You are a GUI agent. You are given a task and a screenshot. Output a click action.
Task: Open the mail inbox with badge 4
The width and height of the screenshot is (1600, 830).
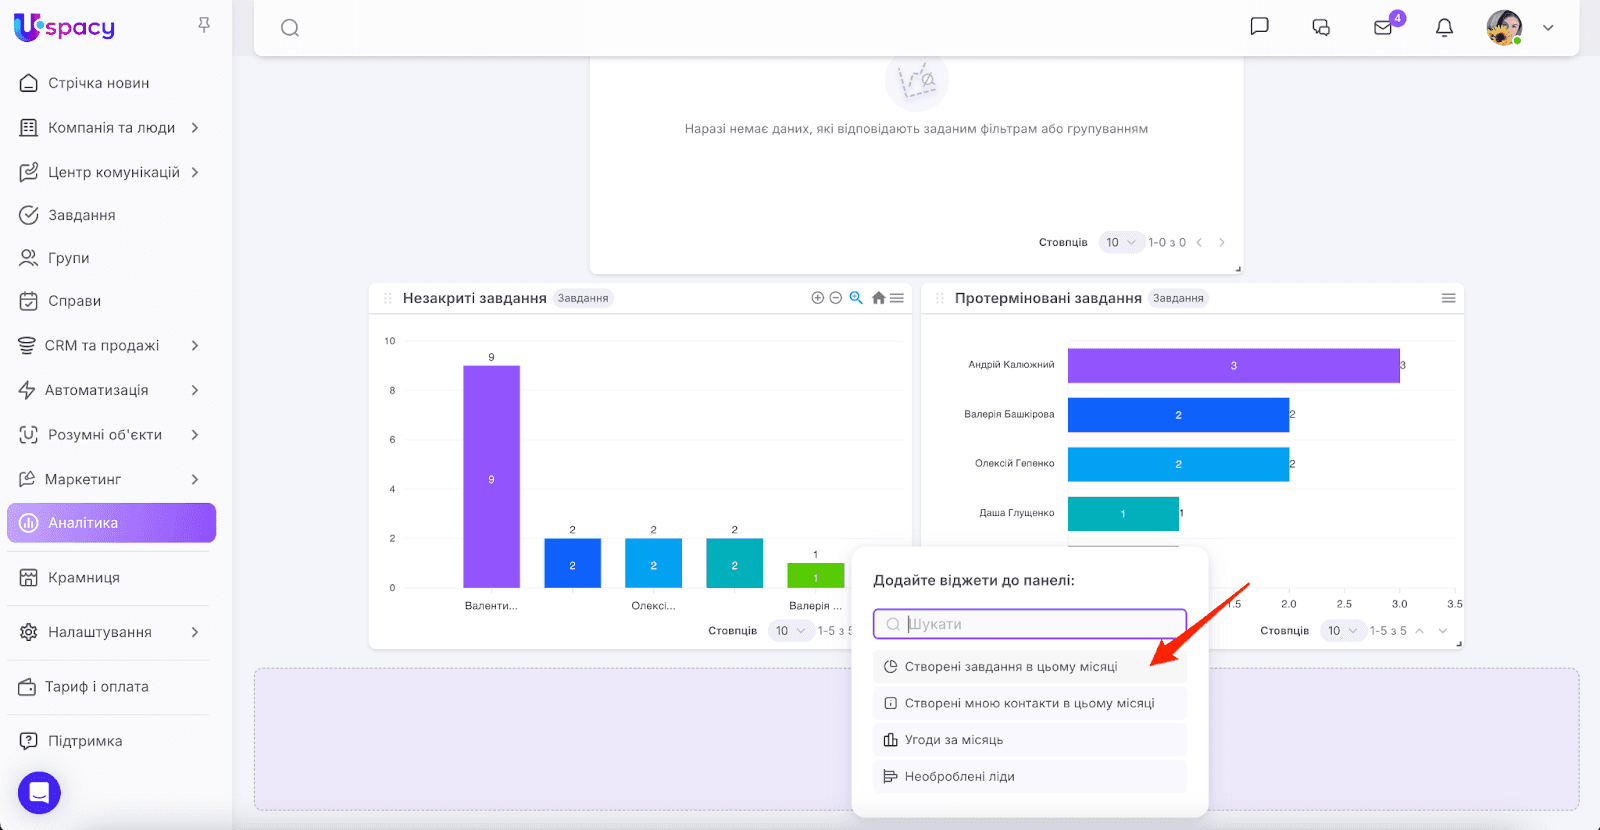click(x=1383, y=28)
